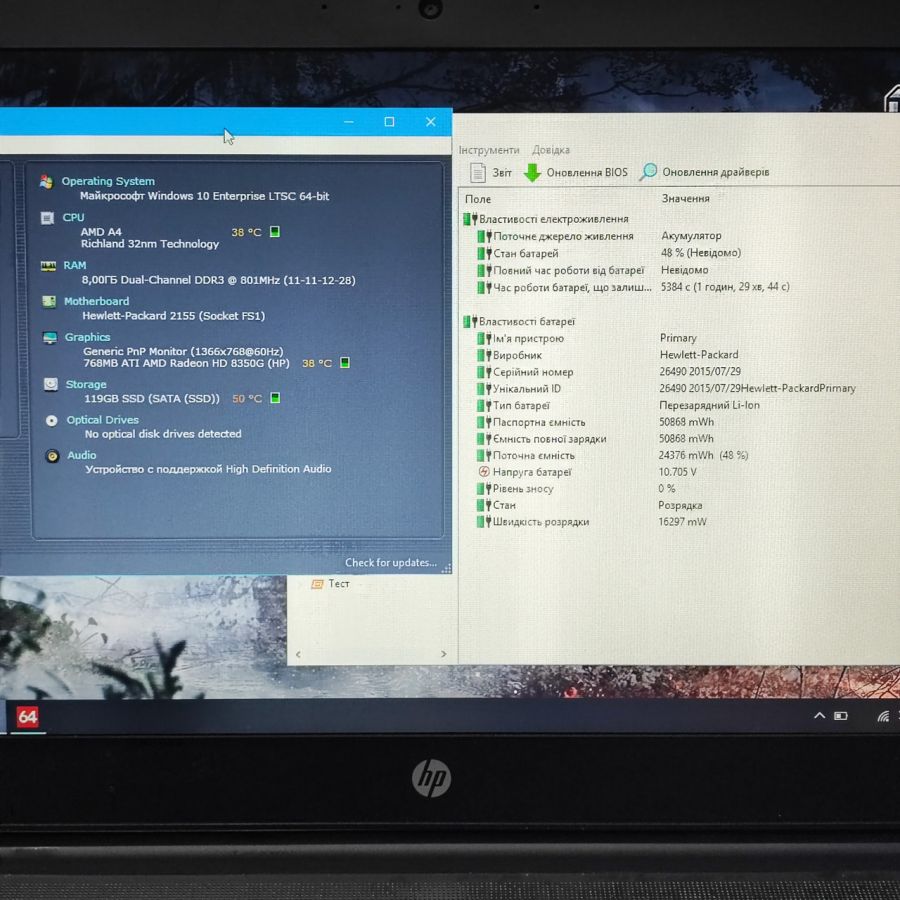Click the battery tray icon

click(x=841, y=716)
